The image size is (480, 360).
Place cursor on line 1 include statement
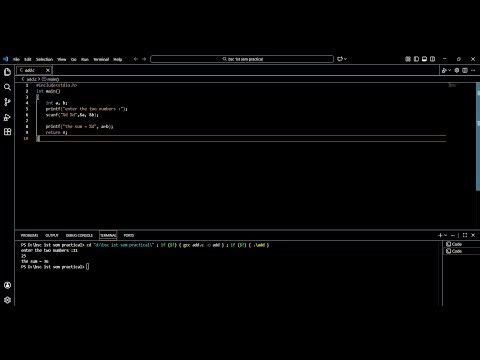[56, 85]
